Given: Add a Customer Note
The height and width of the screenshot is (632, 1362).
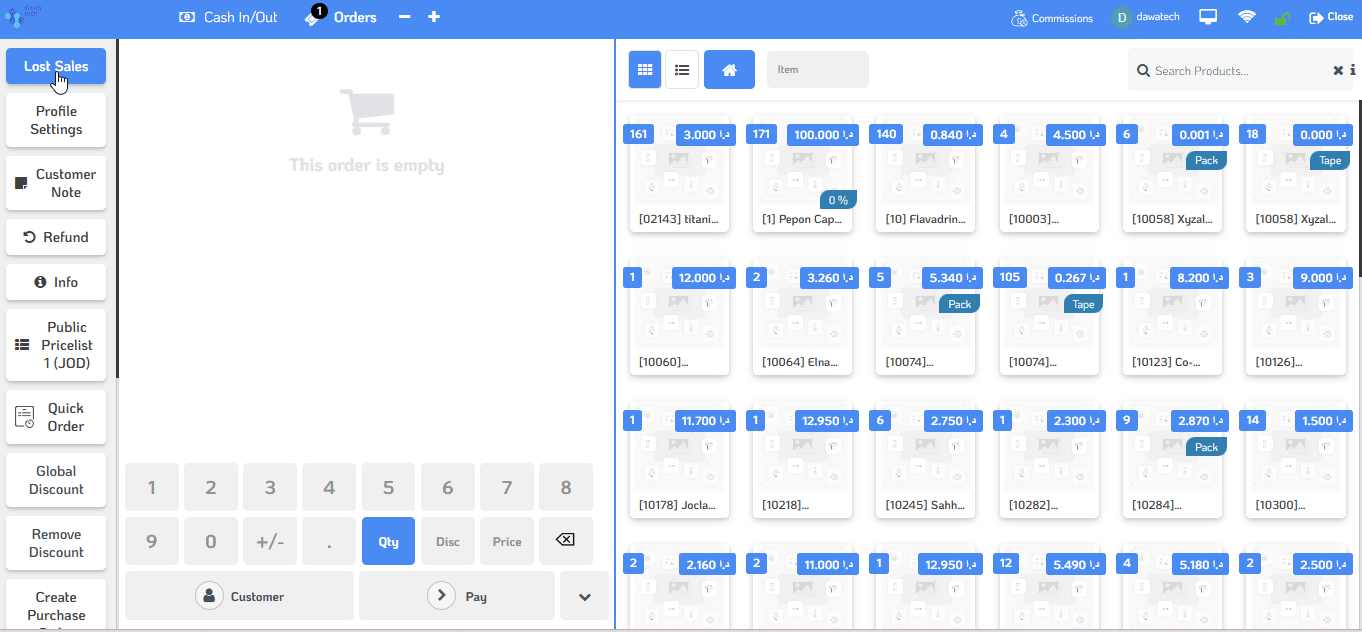Looking at the screenshot, I should click(56, 183).
